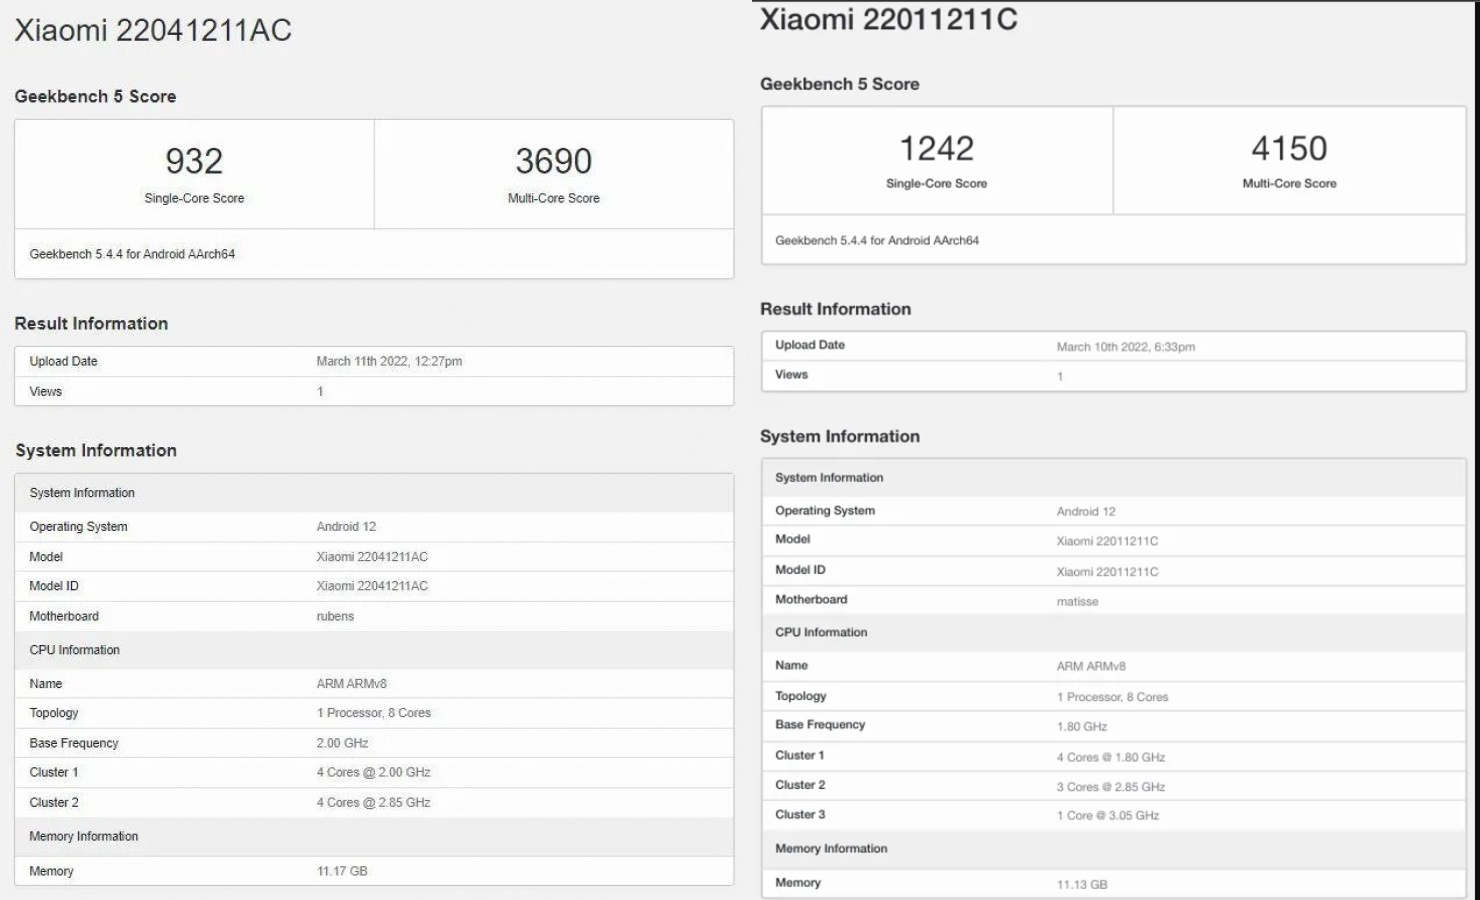
Task: Click the Result Information heading for 22011211C
Action: (x=835, y=309)
